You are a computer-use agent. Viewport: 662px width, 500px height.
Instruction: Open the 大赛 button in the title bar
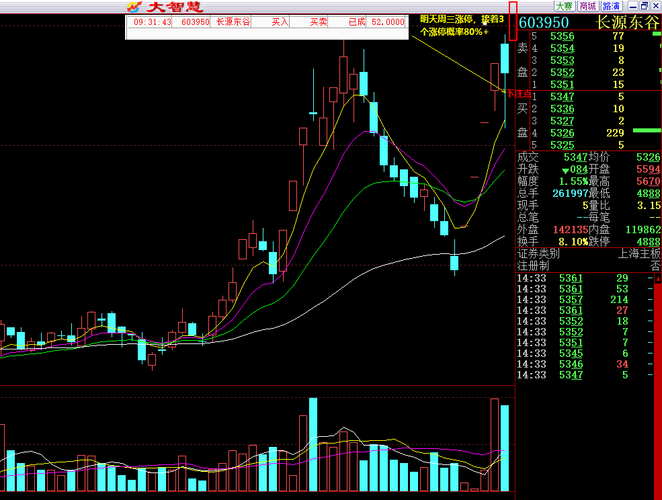click(564, 6)
